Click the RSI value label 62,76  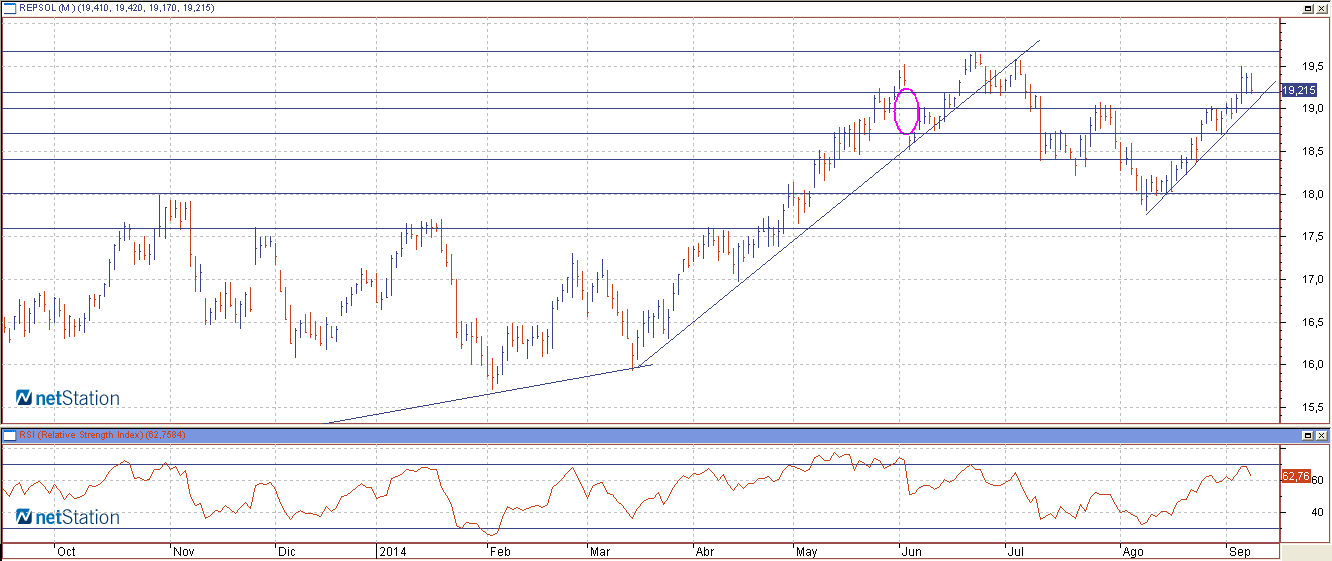pyautogui.click(x=1295, y=476)
